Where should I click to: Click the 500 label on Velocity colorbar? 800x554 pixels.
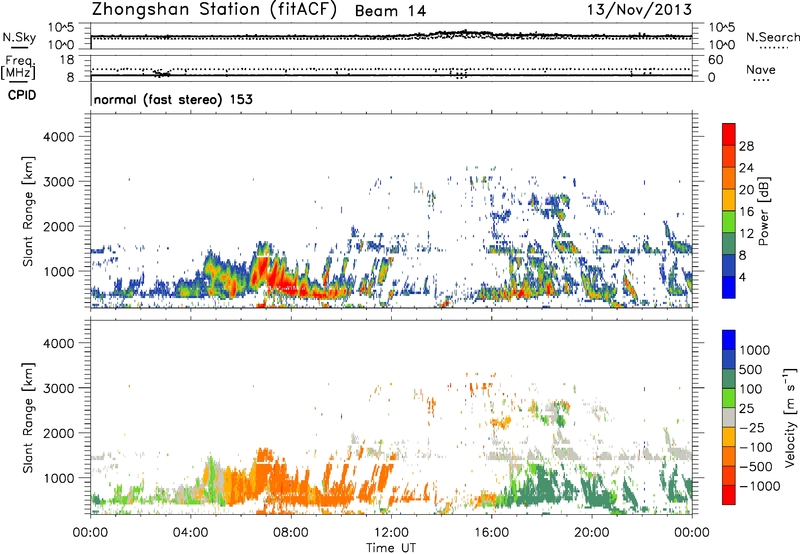click(751, 369)
